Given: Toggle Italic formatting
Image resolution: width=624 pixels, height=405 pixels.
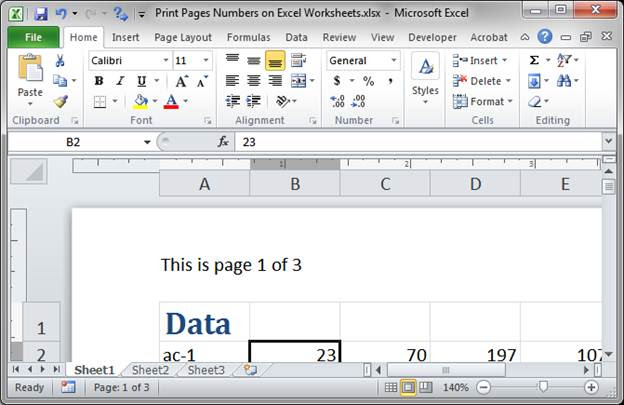Looking at the screenshot, I should (120, 81).
